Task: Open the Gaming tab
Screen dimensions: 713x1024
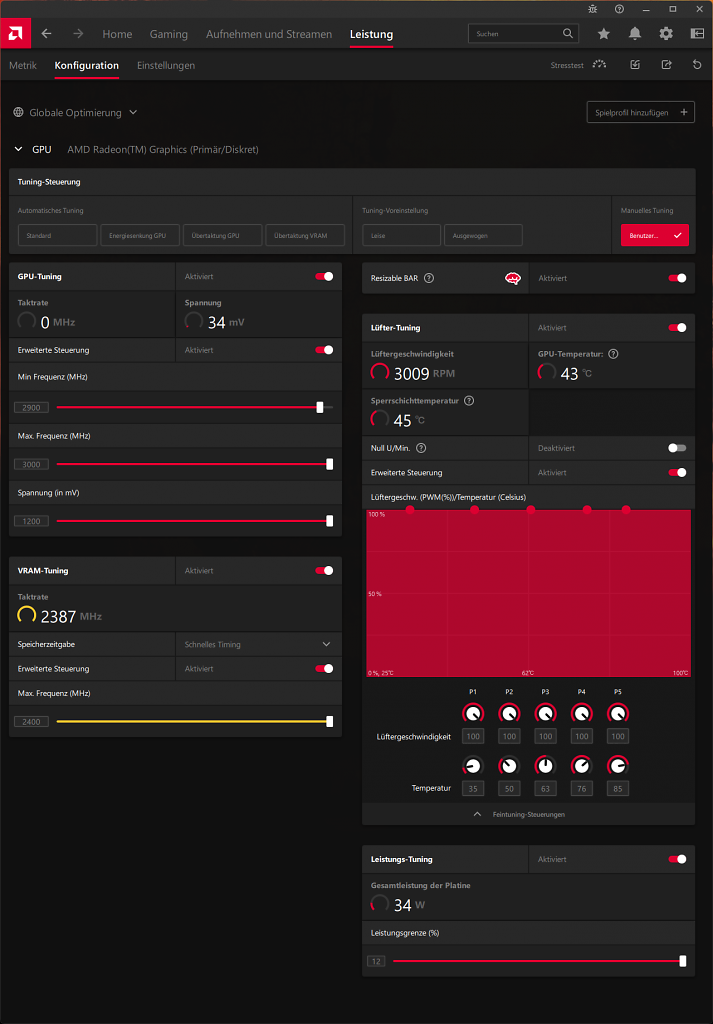Action: click(x=168, y=34)
